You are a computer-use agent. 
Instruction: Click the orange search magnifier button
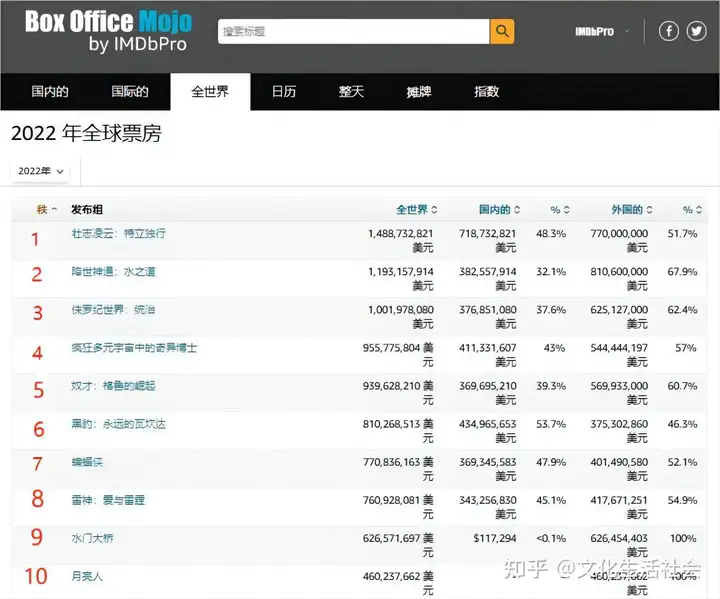coord(502,31)
